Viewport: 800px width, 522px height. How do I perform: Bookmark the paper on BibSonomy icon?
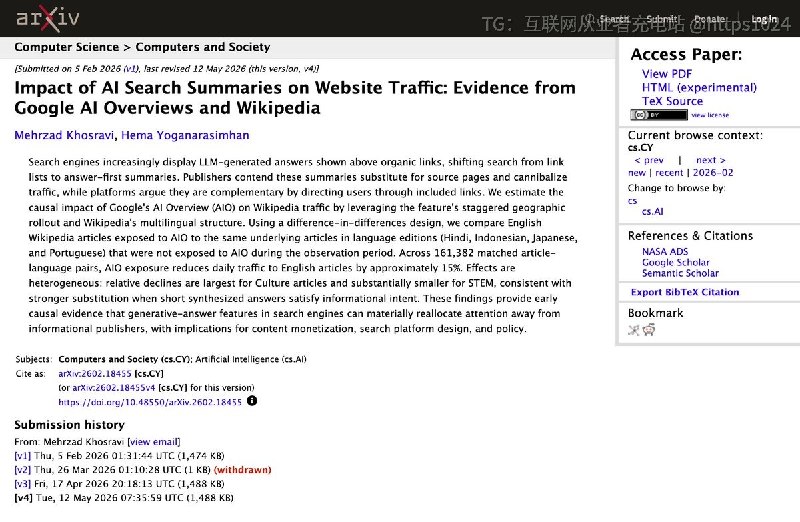[x=634, y=330]
